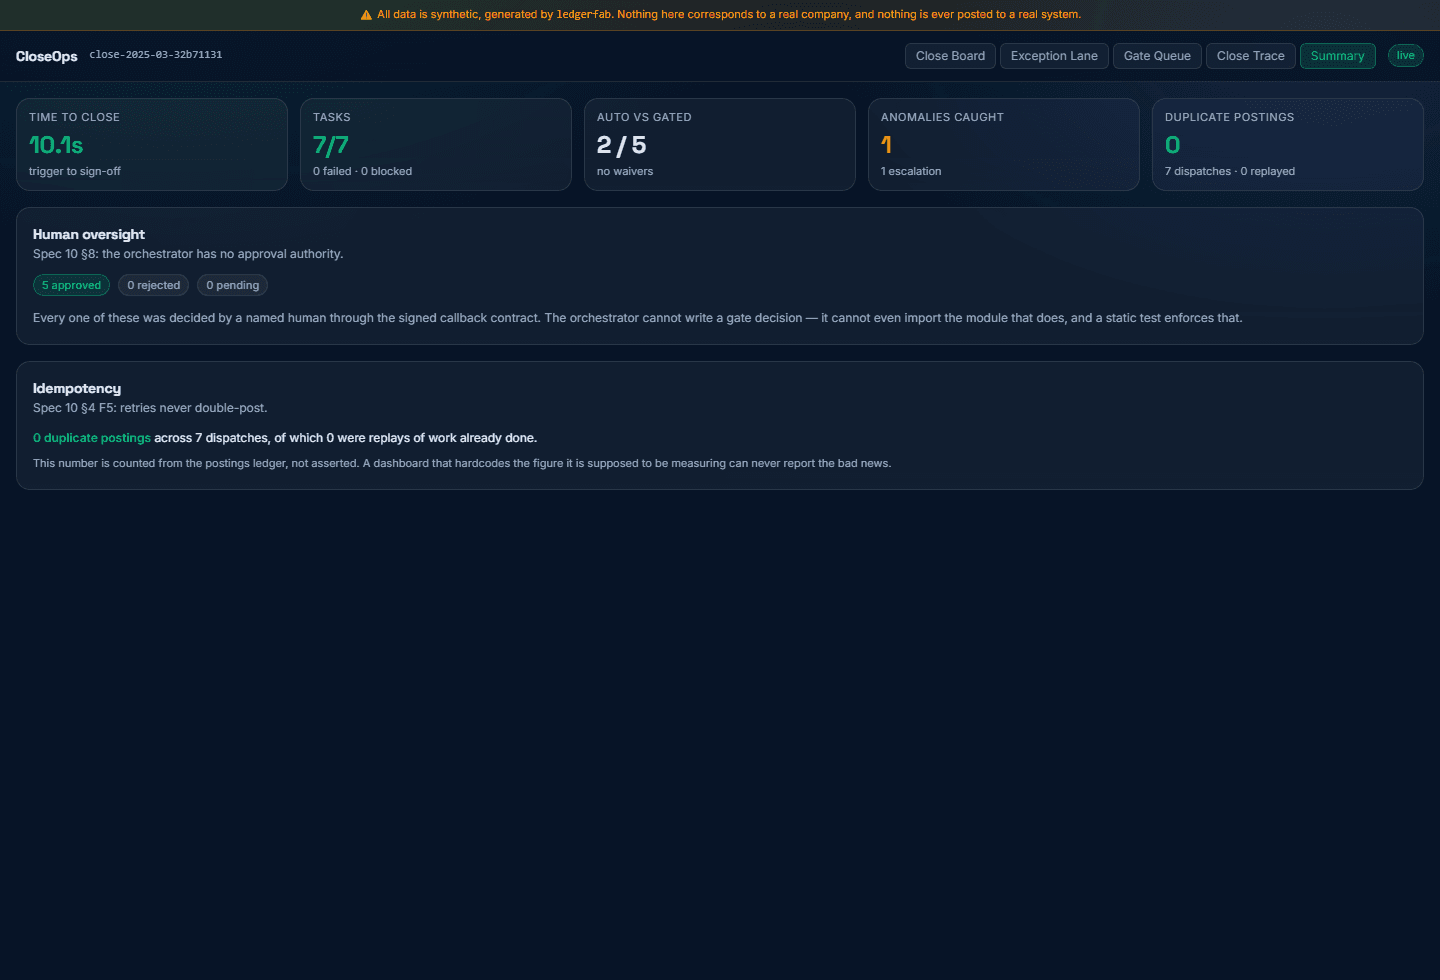Image resolution: width=1440 pixels, height=980 pixels.
Task: Click the 'trigger to sign-off' caption
Action: click(75, 171)
